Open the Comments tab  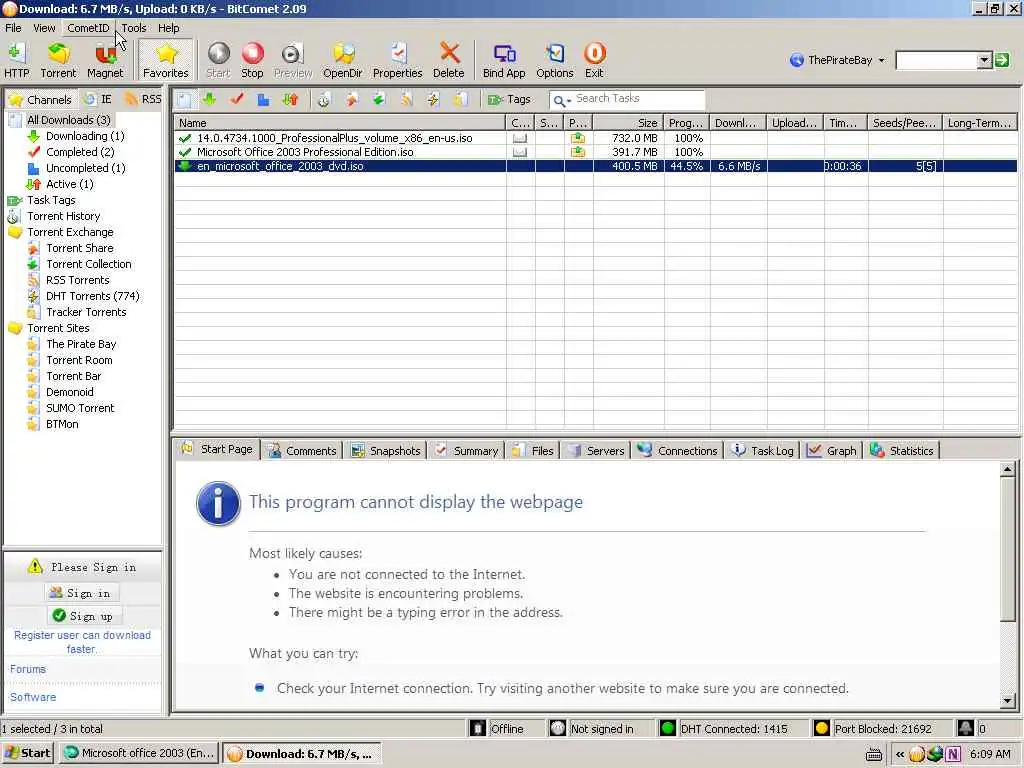click(x=302, y=451)
